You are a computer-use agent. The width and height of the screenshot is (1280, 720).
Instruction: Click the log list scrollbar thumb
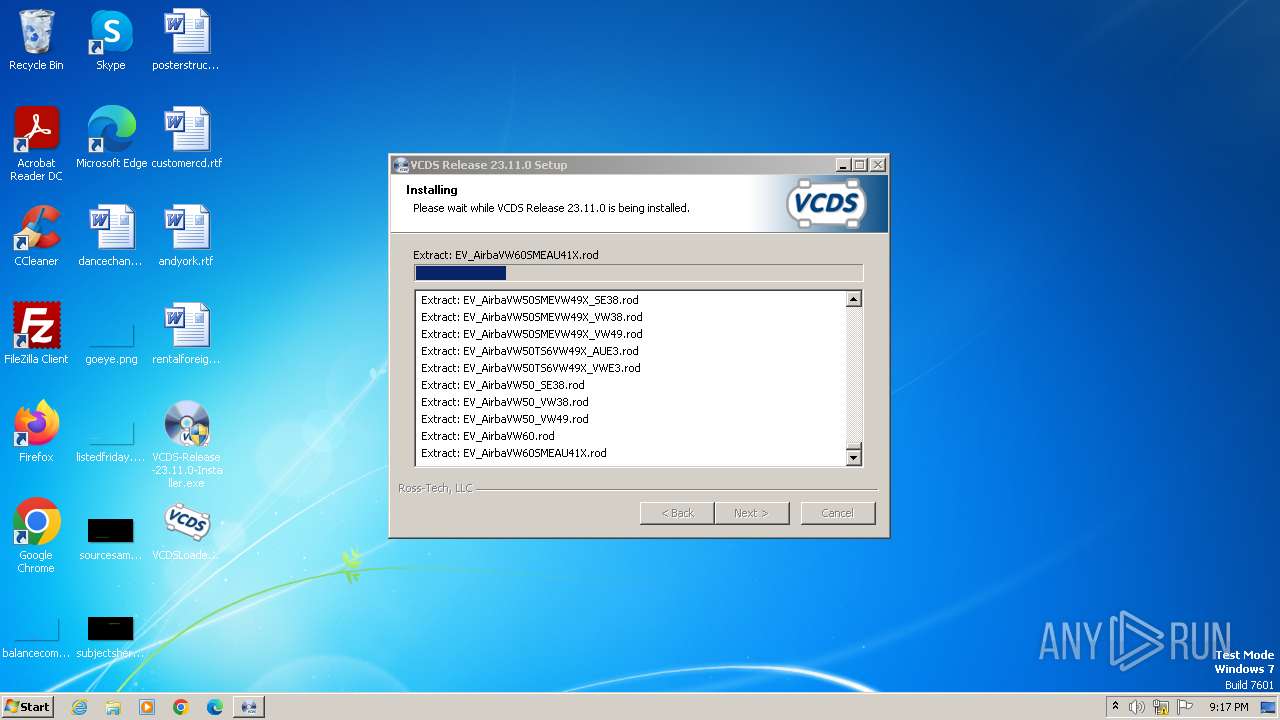[853, 446]
